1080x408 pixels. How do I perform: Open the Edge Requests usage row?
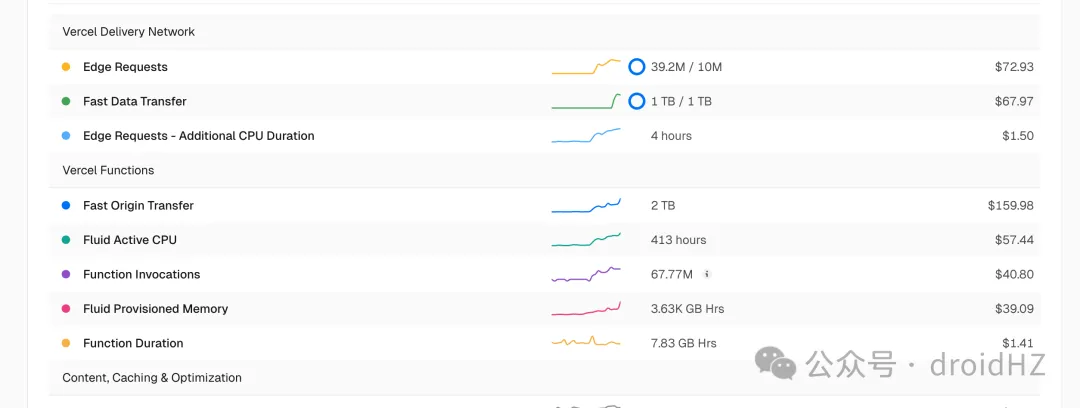(x=544, y=67)
